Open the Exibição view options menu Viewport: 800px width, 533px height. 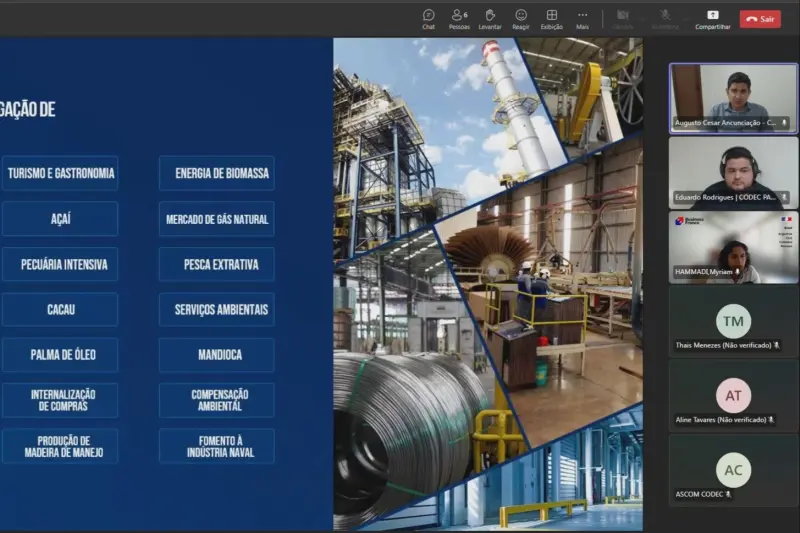click(552, 18)
